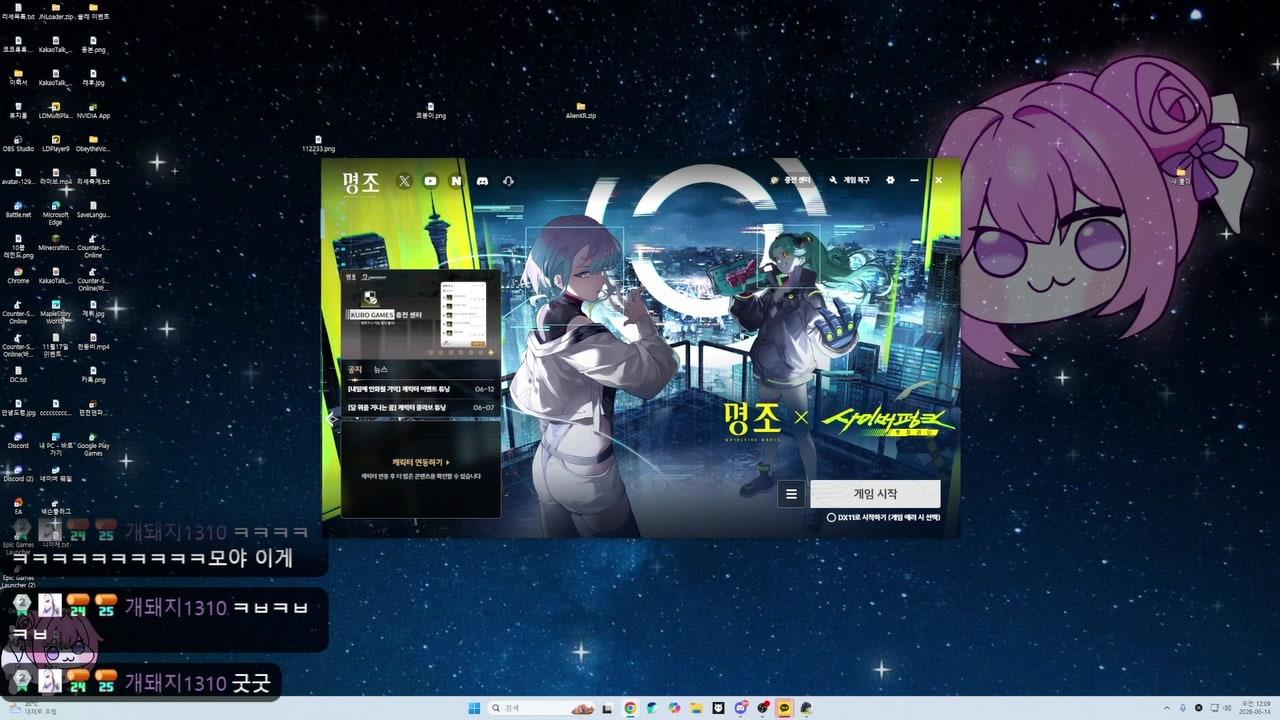
Task: Select the 휴지통 recycle bin icon
Action: coord(18,109)
